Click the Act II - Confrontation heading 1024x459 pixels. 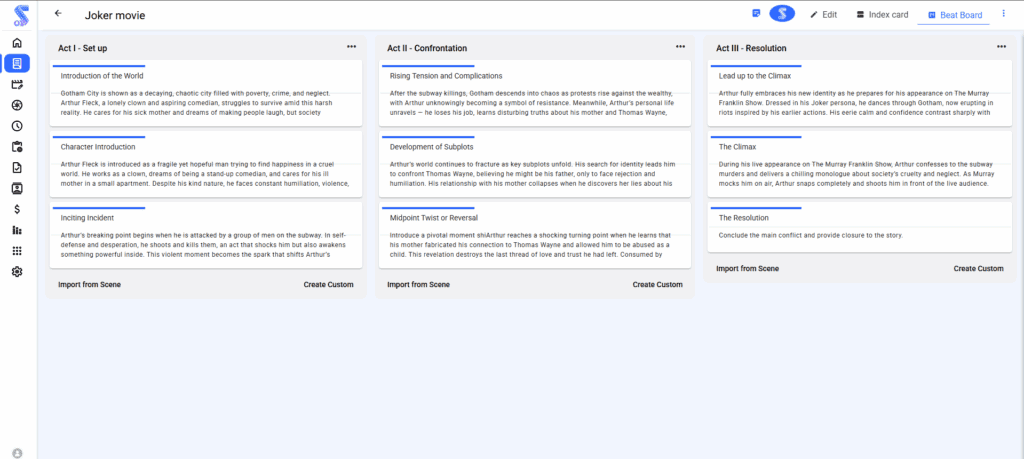(x=427, y=48)
